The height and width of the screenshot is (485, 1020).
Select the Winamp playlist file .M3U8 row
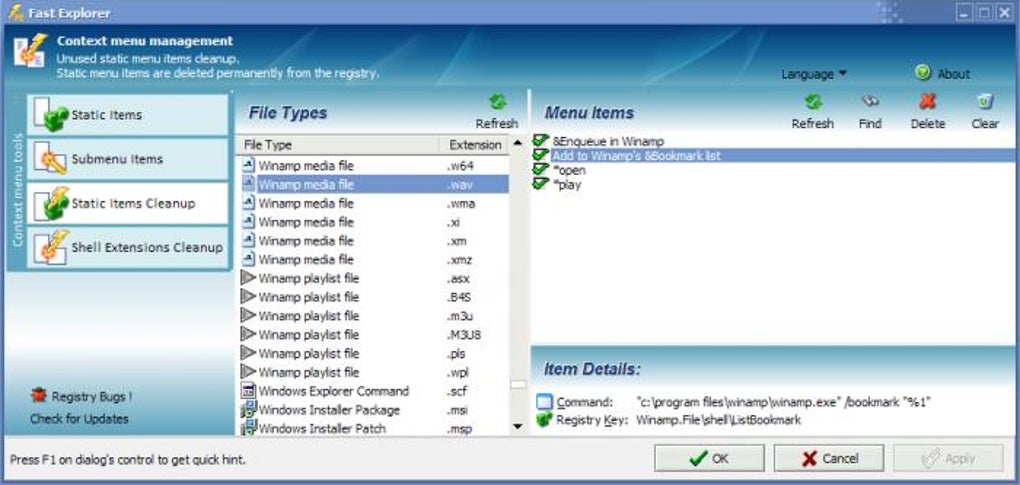373,335
